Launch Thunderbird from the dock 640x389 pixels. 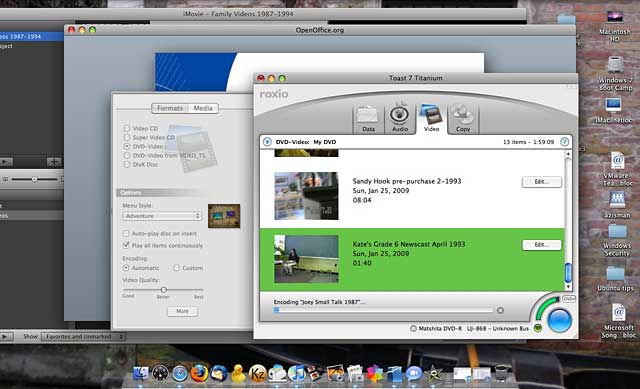(218, 373)
